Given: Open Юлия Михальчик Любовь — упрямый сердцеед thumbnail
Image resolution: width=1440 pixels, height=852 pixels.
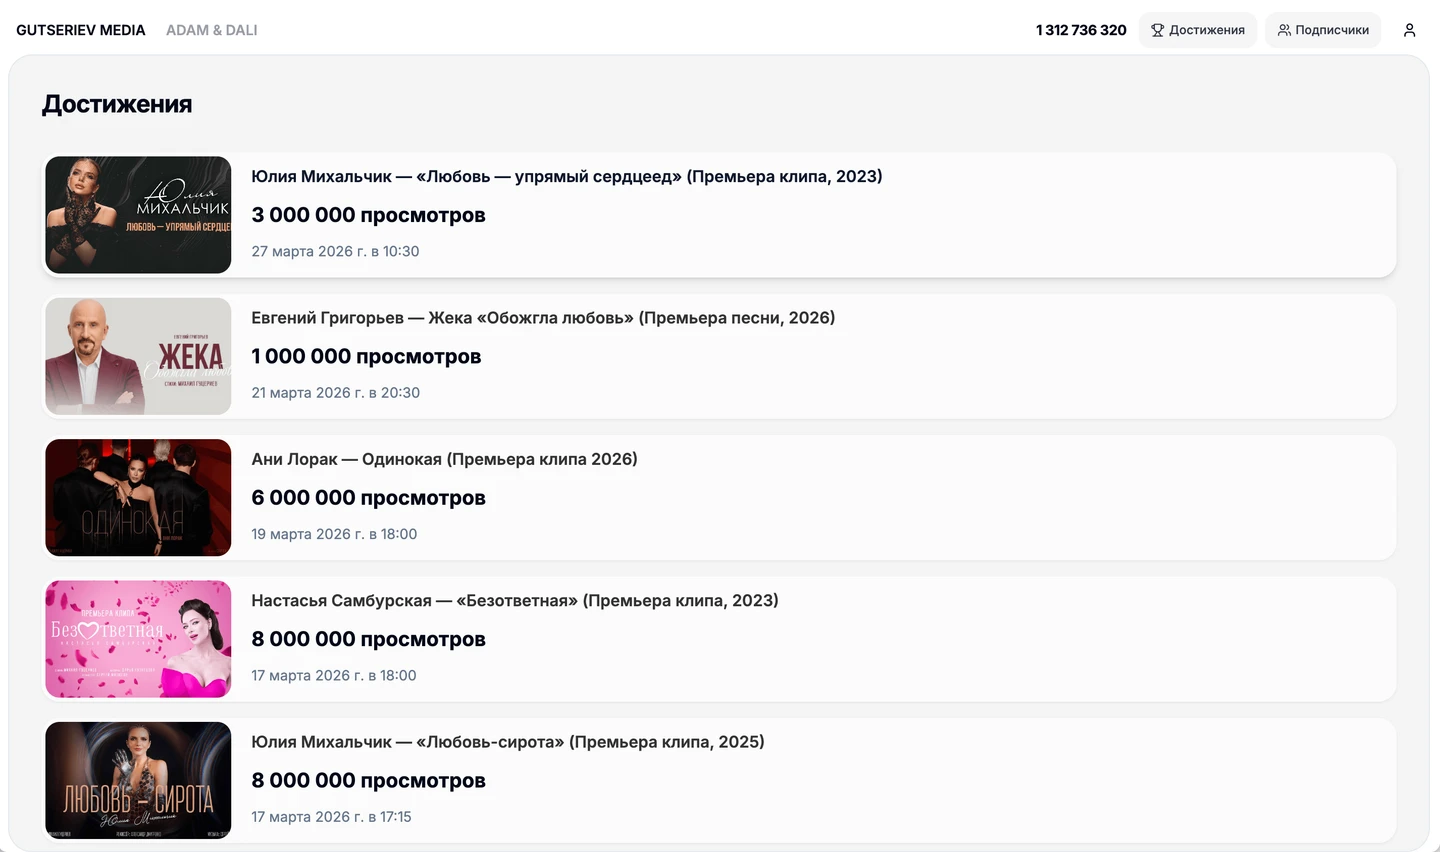Looking at the screenshot, I should click(x=138, y=215).
